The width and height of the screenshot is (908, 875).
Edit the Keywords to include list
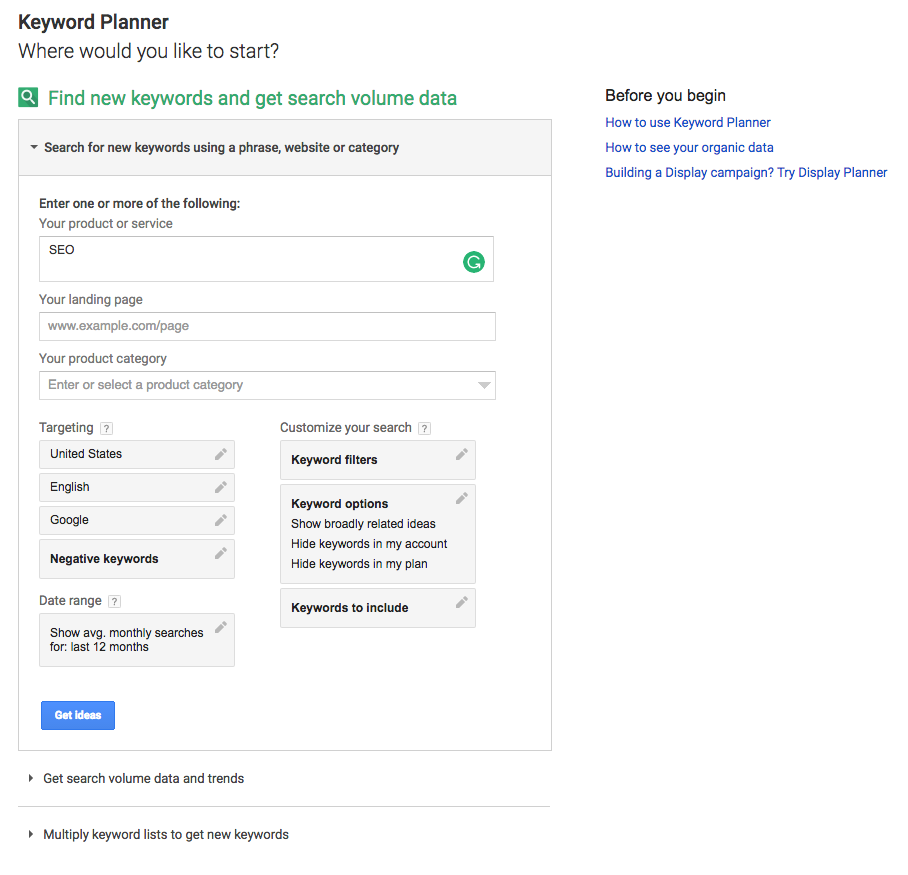click(x=462, y=601)
